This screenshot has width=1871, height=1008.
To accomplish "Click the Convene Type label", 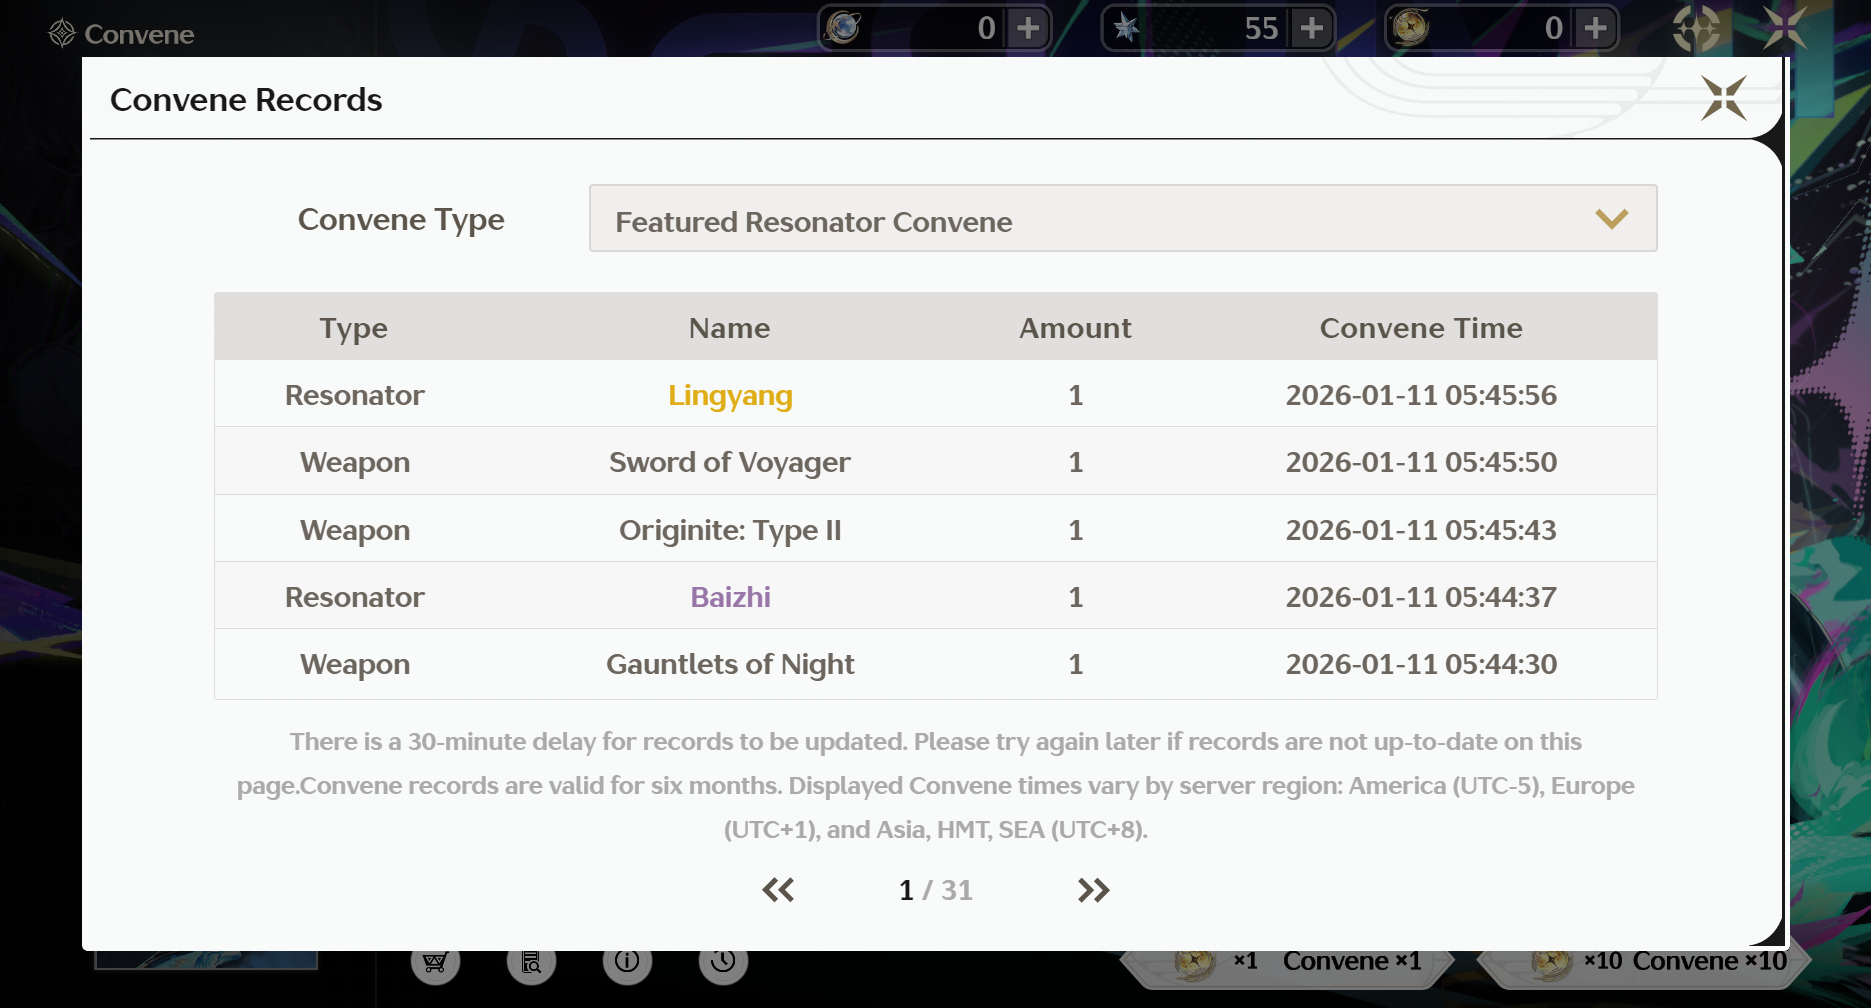I will coord(401,220).
